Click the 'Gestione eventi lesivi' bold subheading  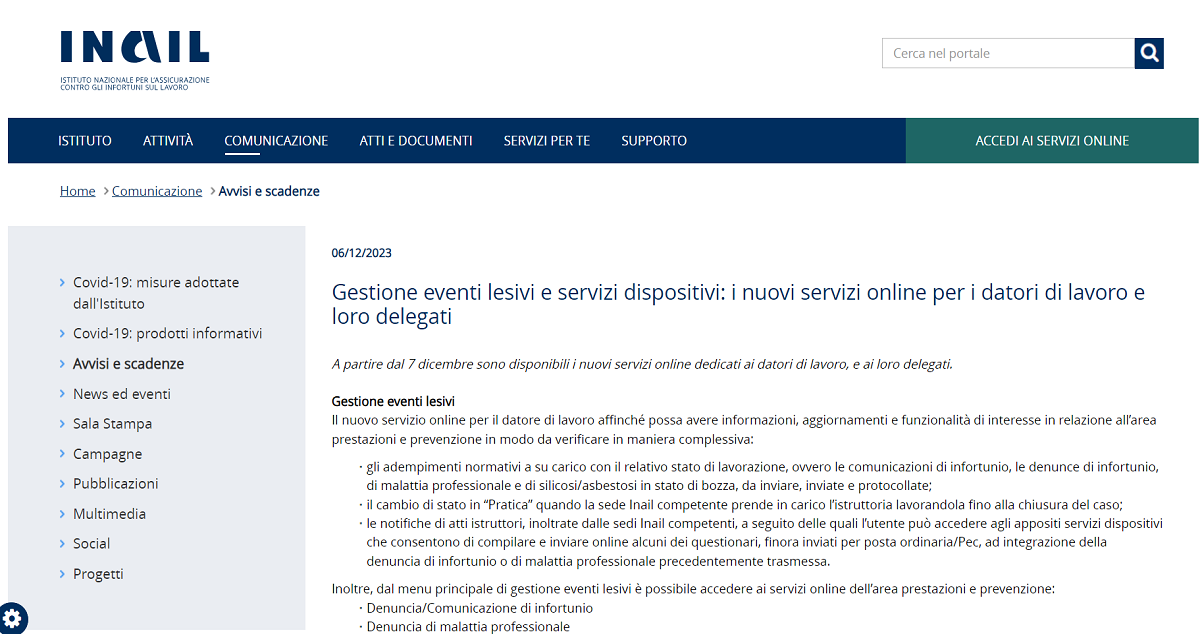(393, 401)
